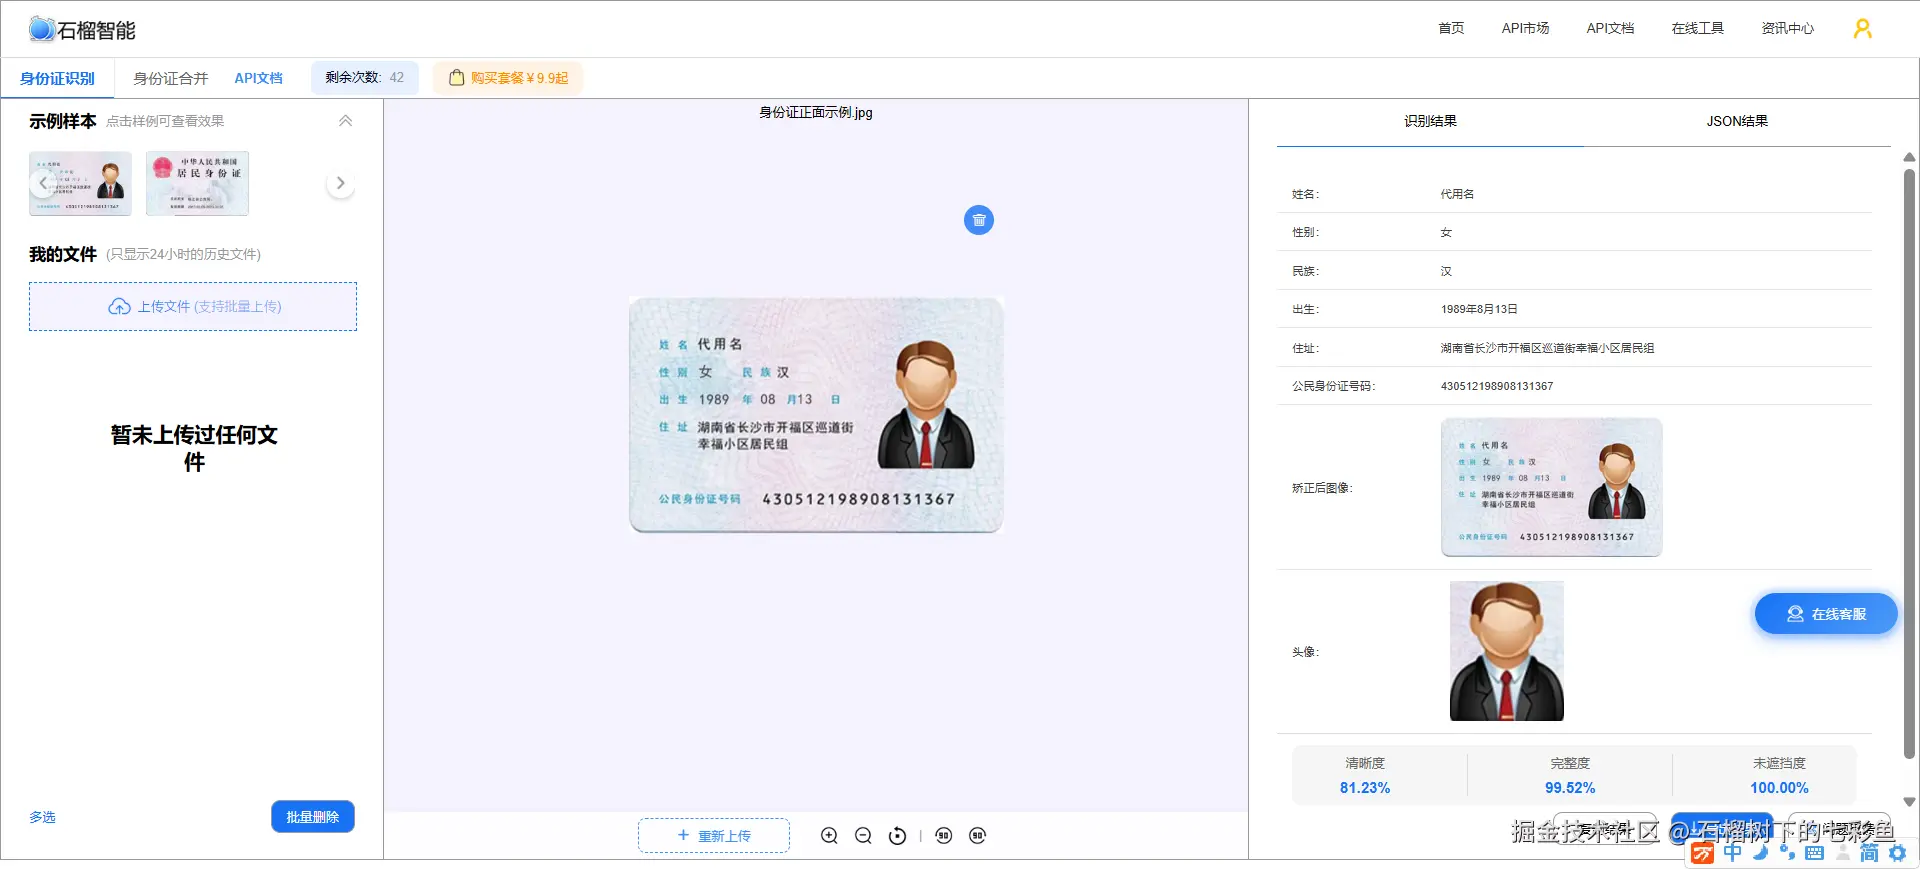Click the scrollbar down arrow in results
1920x869 pixels.
click(1909, 802)
